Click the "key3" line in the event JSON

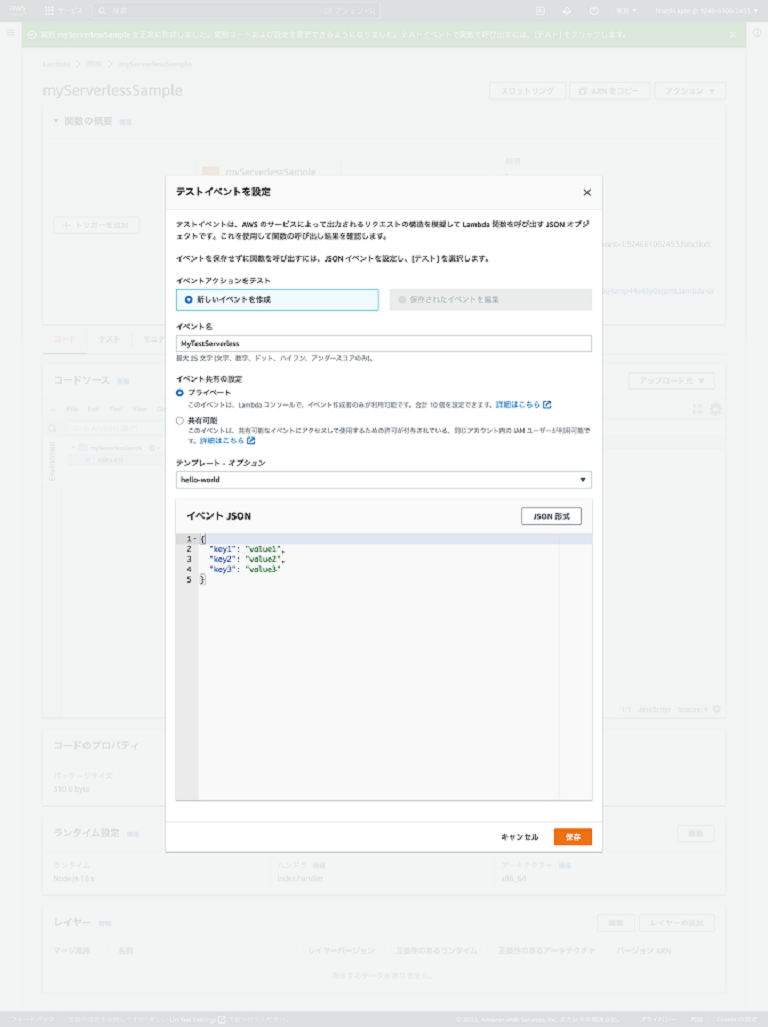click(244, 569)
